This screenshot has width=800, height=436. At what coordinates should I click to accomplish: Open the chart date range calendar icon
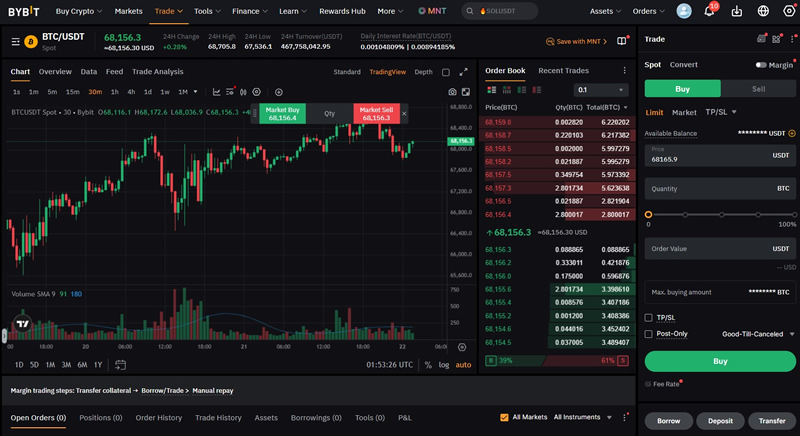click(x=120, y=365)
